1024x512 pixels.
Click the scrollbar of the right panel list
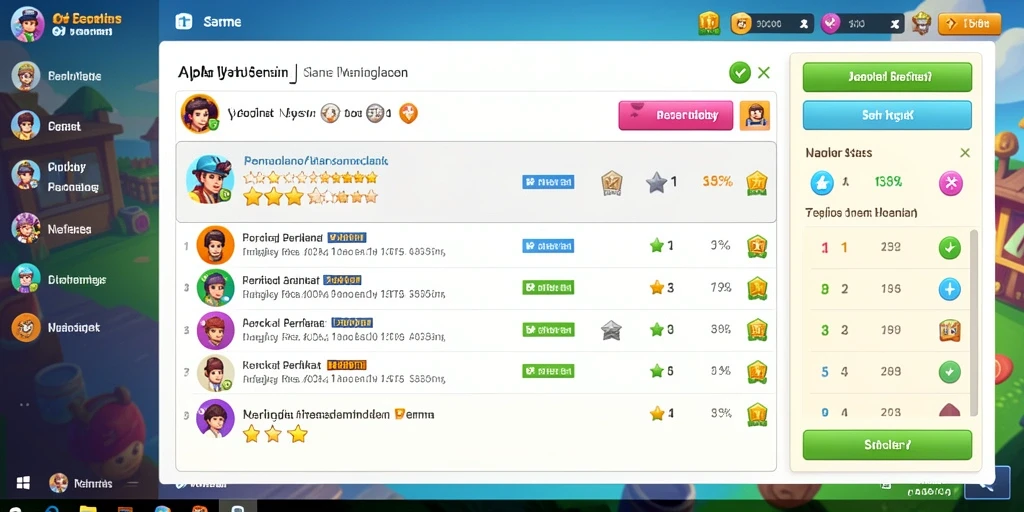click(x=974, y=323)
